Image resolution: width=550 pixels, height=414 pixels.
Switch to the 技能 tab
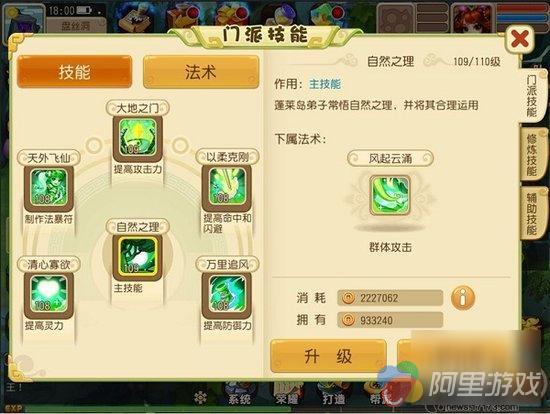(74, 72)
